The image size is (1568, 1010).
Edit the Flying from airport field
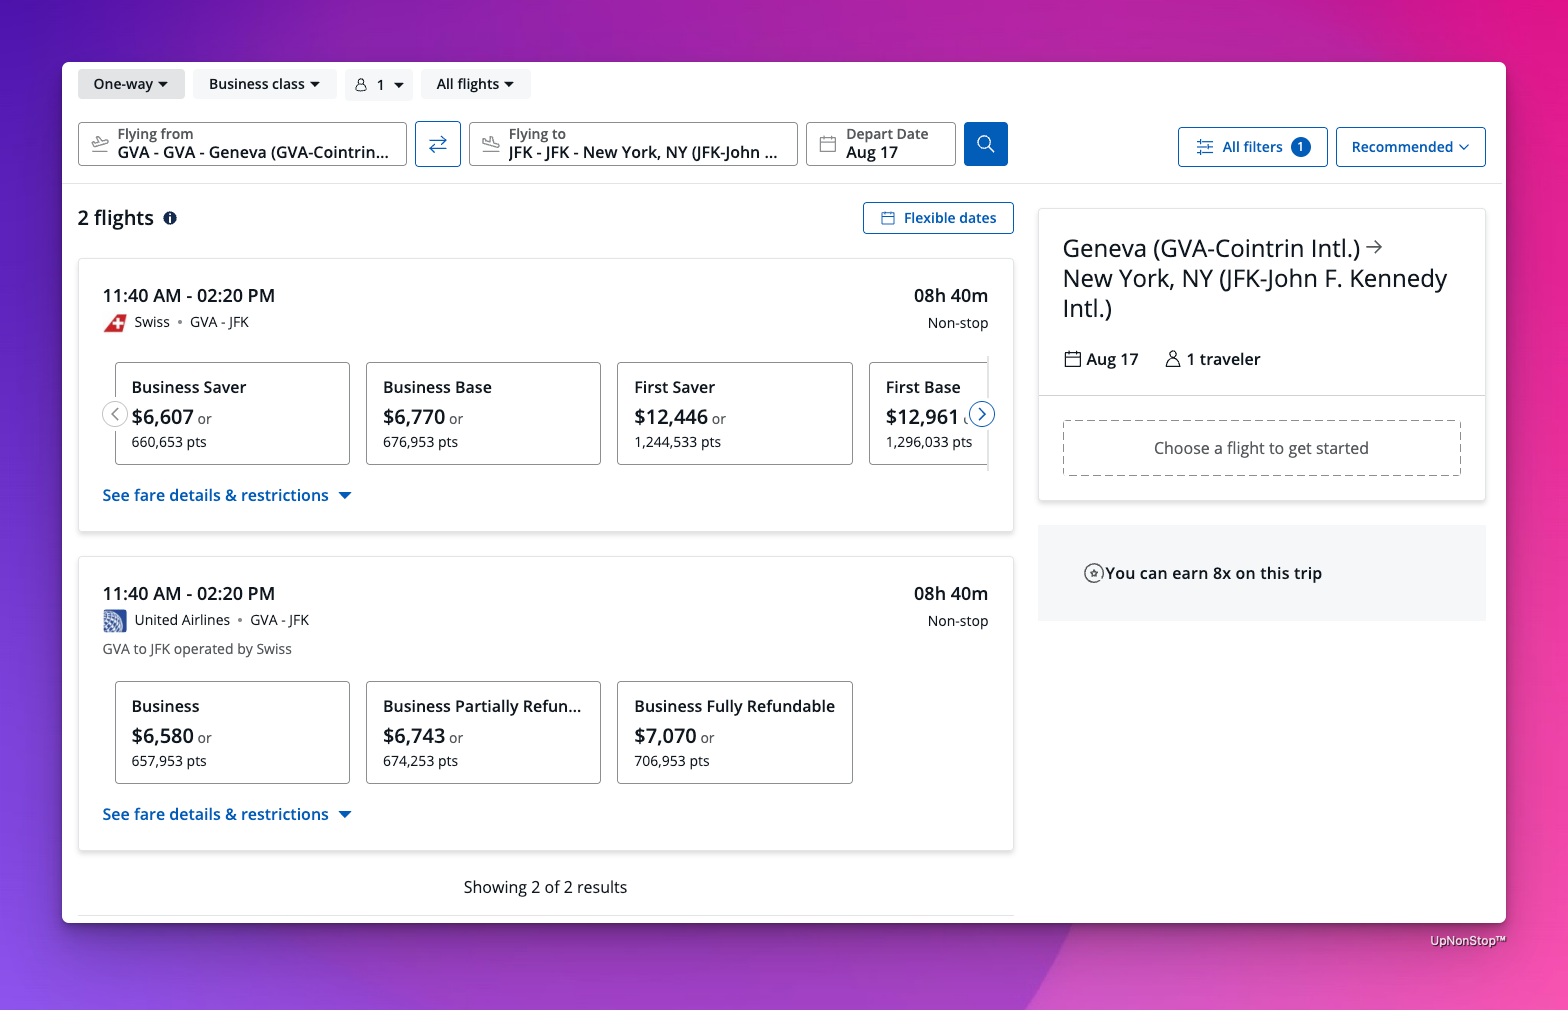243,144
